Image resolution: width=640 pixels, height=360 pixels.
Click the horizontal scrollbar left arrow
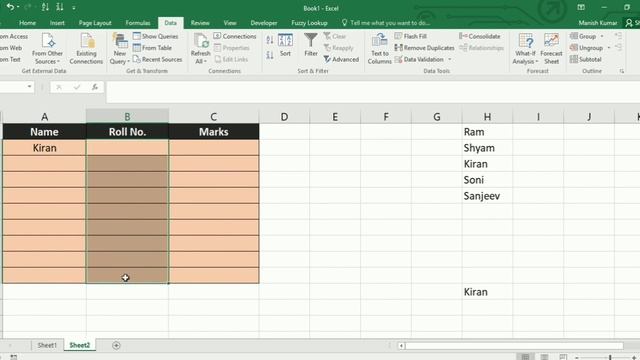pyautogui.click(x=401, y=346)
